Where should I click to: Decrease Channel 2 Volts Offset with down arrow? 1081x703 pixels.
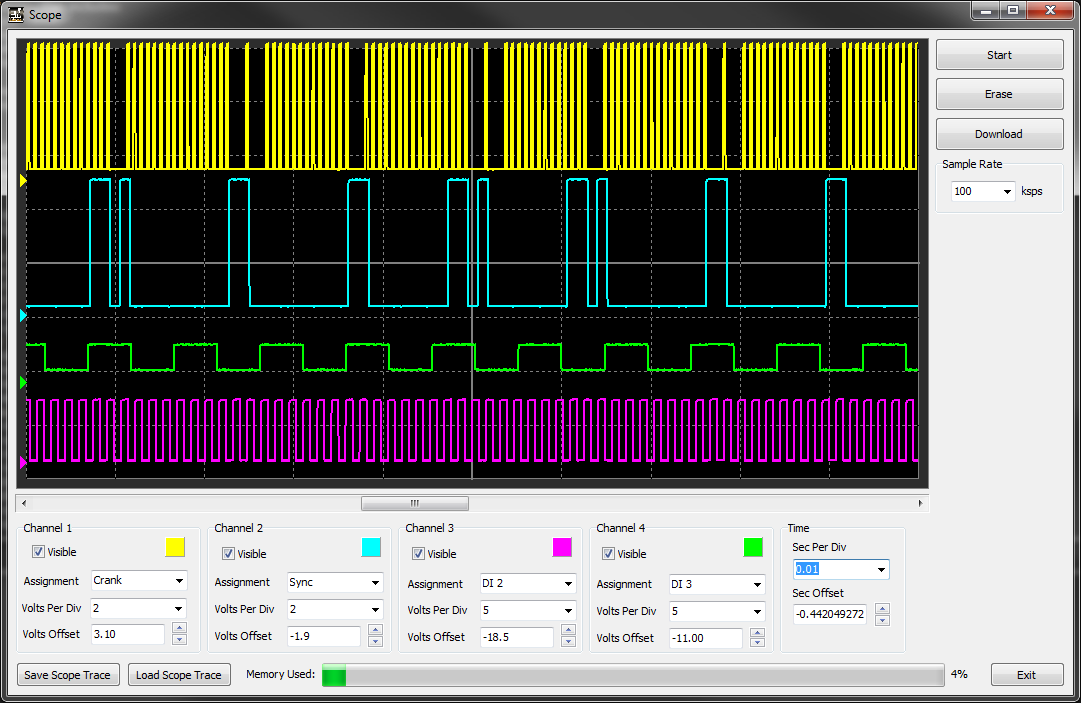tap(376, 641)
